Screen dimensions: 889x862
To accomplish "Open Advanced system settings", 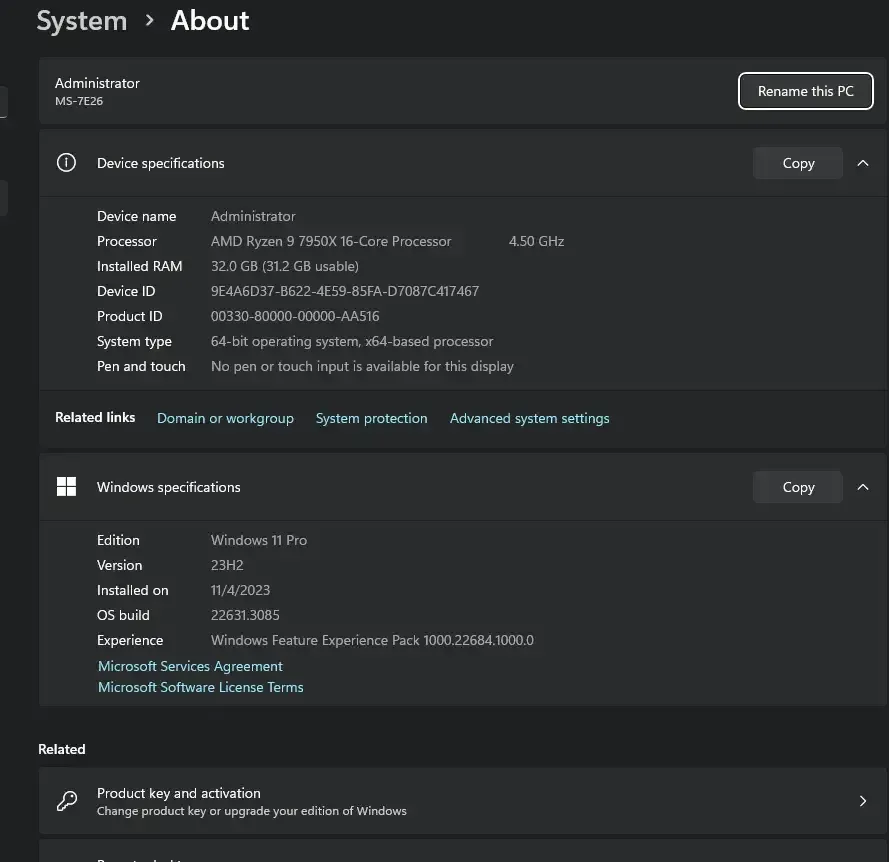I will point(529,418).
